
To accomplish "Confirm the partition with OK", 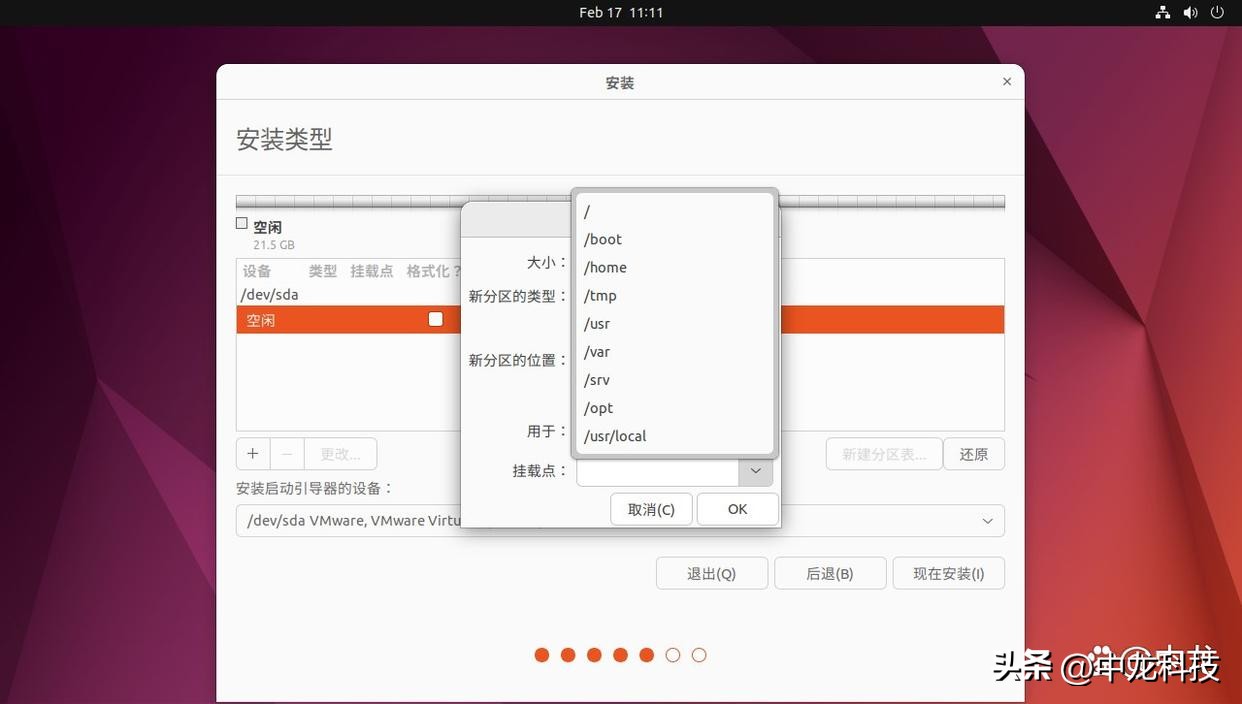I will tap(737, 509).
